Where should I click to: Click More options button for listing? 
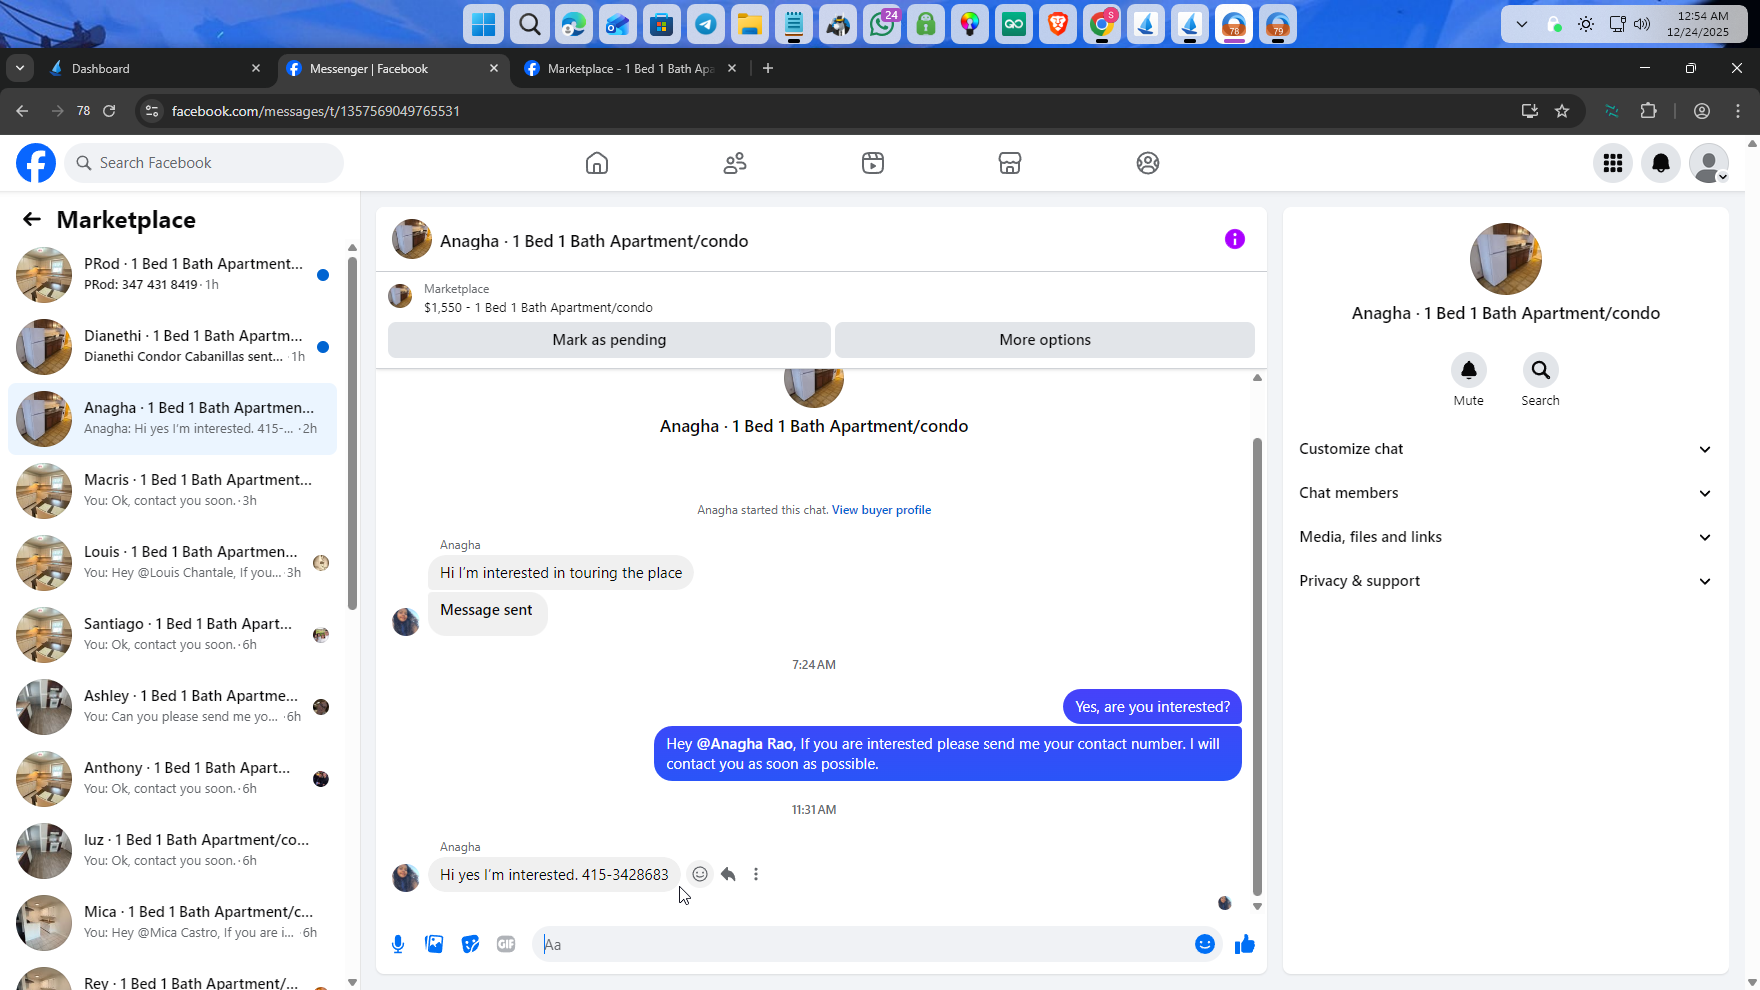coord(1045,340)
